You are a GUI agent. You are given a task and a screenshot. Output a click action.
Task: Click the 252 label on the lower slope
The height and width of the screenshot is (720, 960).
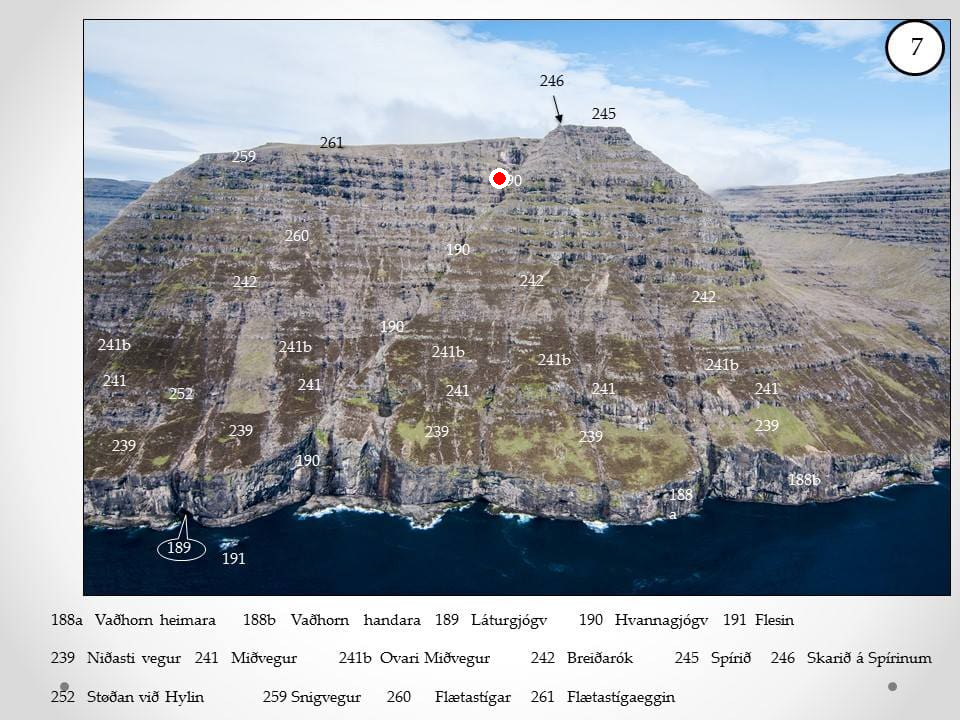pos(181,394)
